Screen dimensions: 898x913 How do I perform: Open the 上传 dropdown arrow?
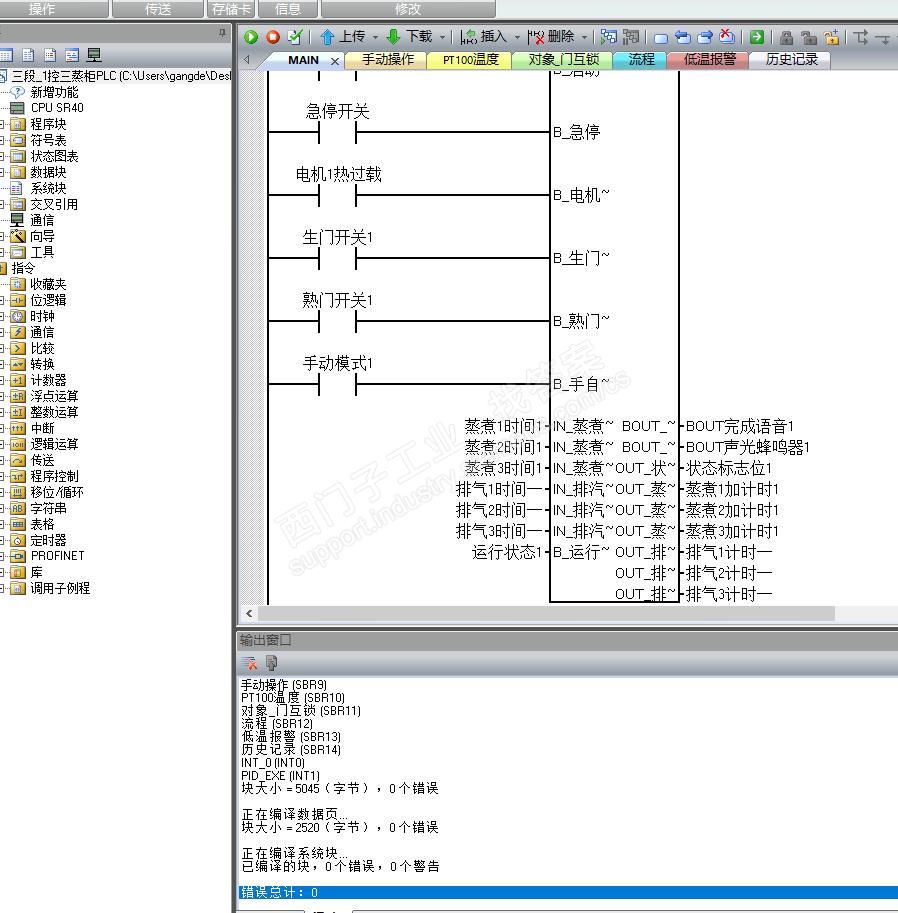[375, 37]
